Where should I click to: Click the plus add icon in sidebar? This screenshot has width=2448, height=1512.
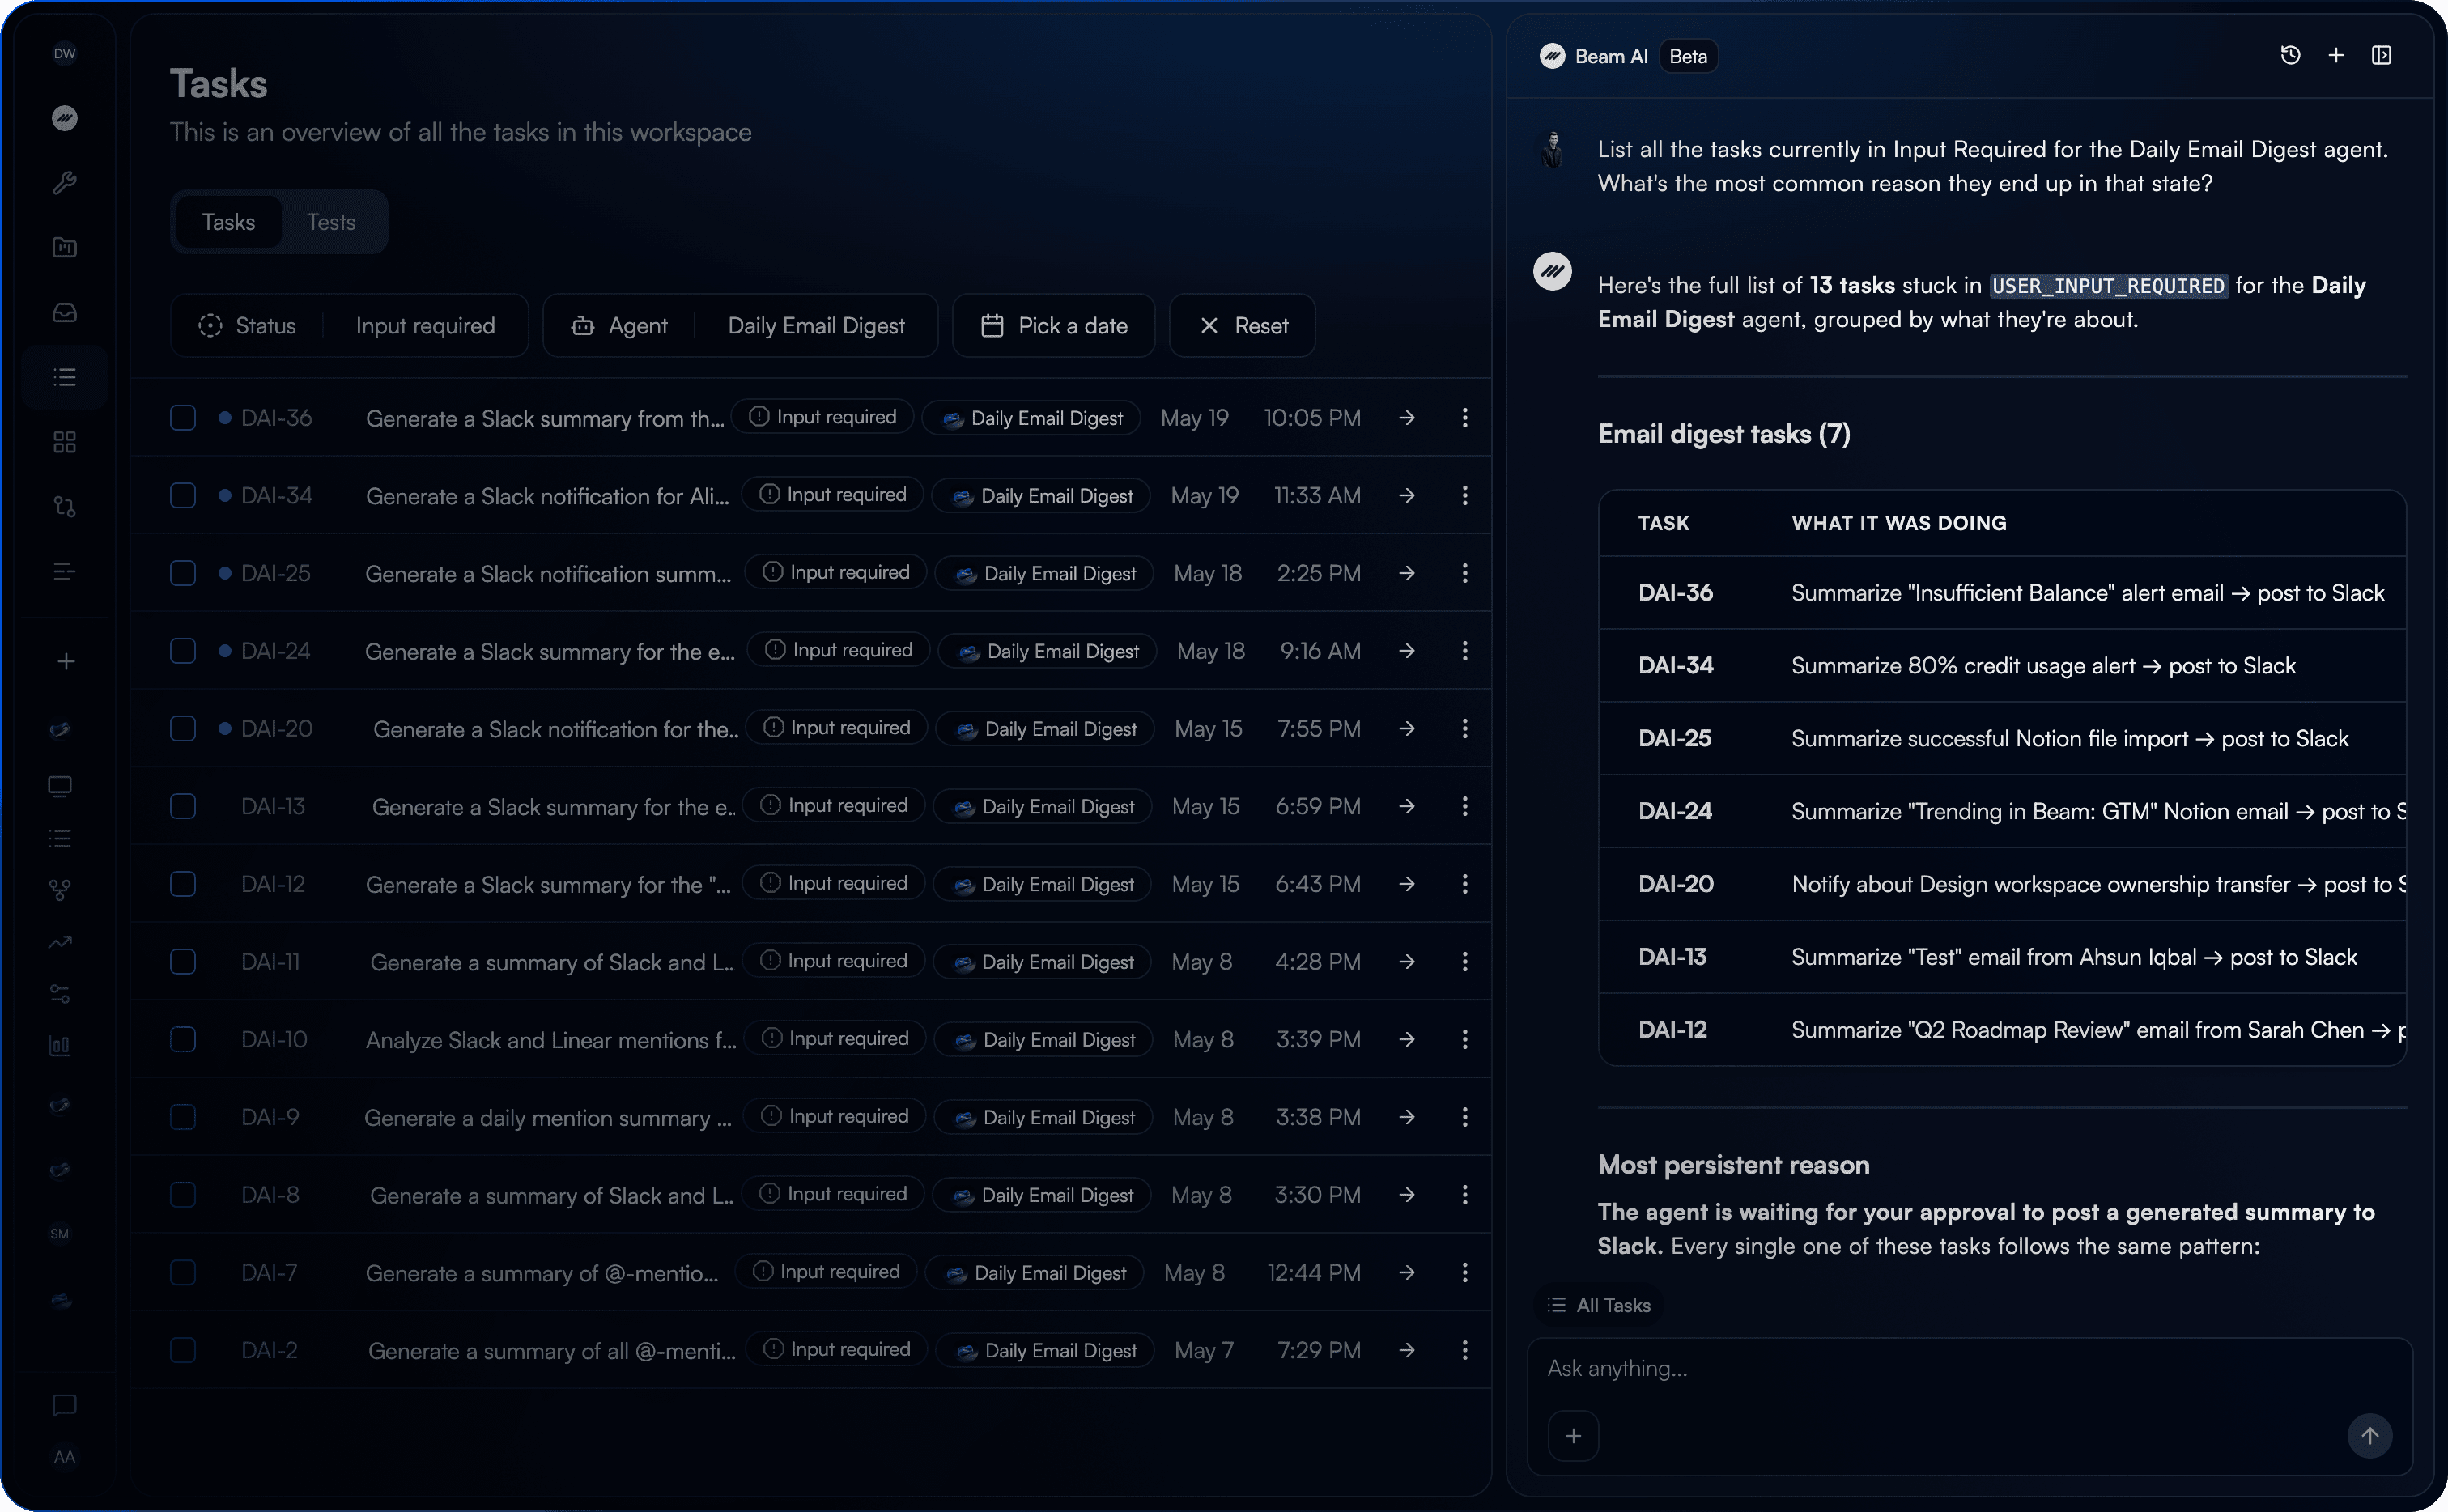point(65,662)
